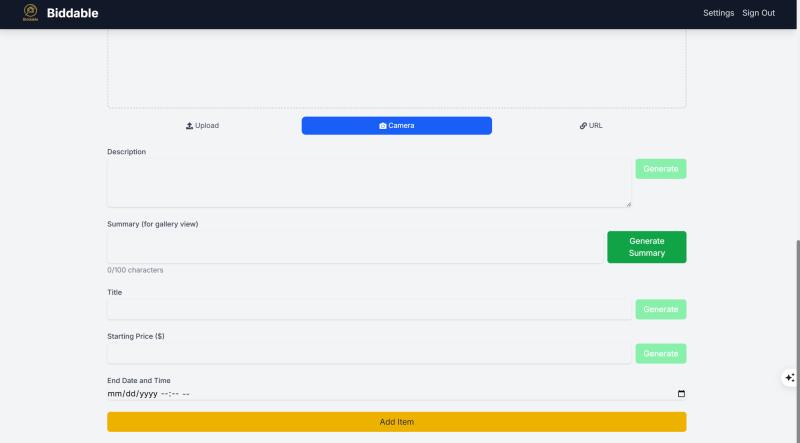Open Settings in the top bar

718,13
